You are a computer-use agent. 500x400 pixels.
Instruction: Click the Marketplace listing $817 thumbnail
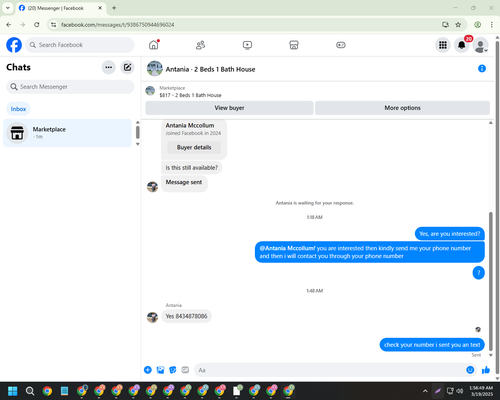click(150, 91)
